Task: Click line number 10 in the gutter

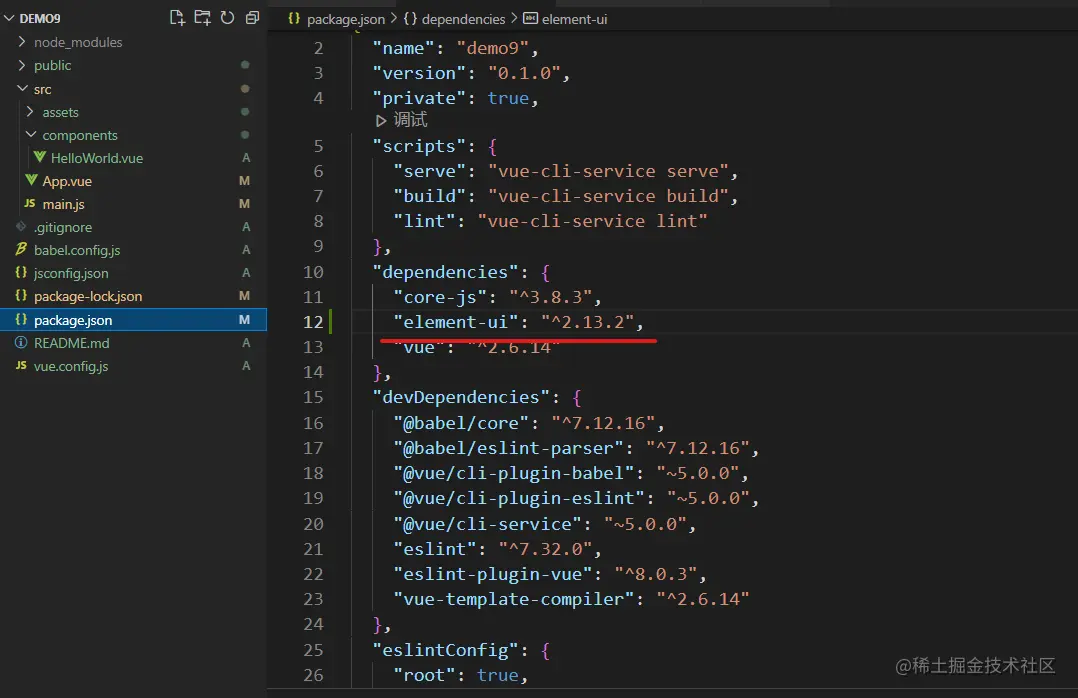Action: tap(314, 272)
